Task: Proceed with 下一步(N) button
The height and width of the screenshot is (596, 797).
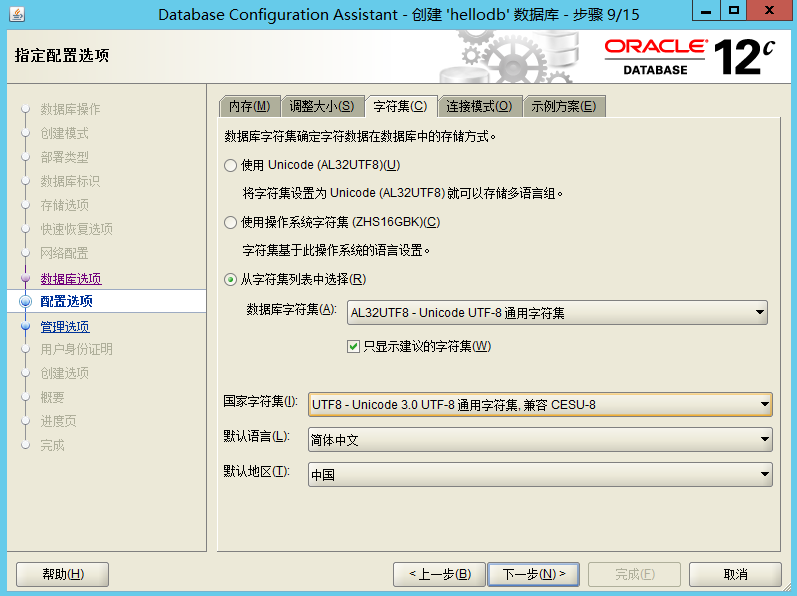Action: pos(533,574)
